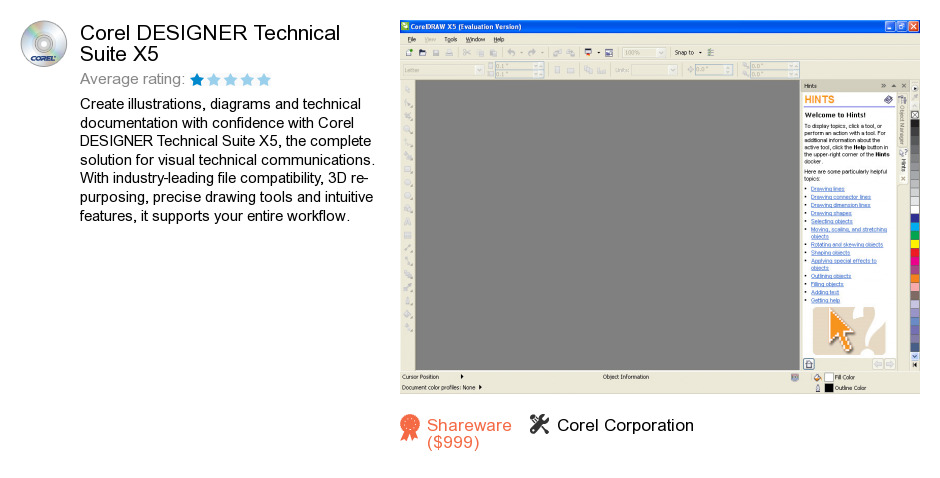Click the white Fill Color swatch
This screenshot has width=940, height=478.
[x=828, y=377]
